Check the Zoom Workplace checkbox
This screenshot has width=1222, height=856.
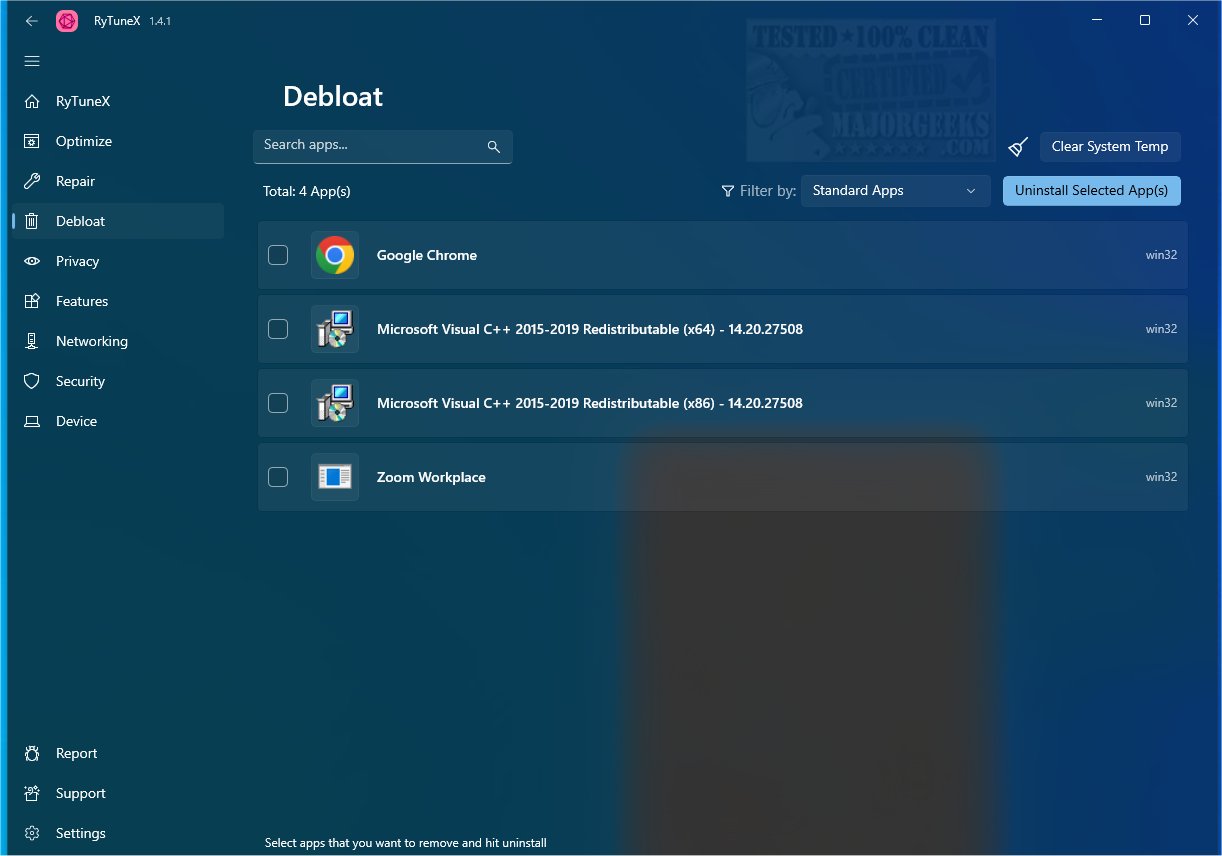click(x=278, y=477)
